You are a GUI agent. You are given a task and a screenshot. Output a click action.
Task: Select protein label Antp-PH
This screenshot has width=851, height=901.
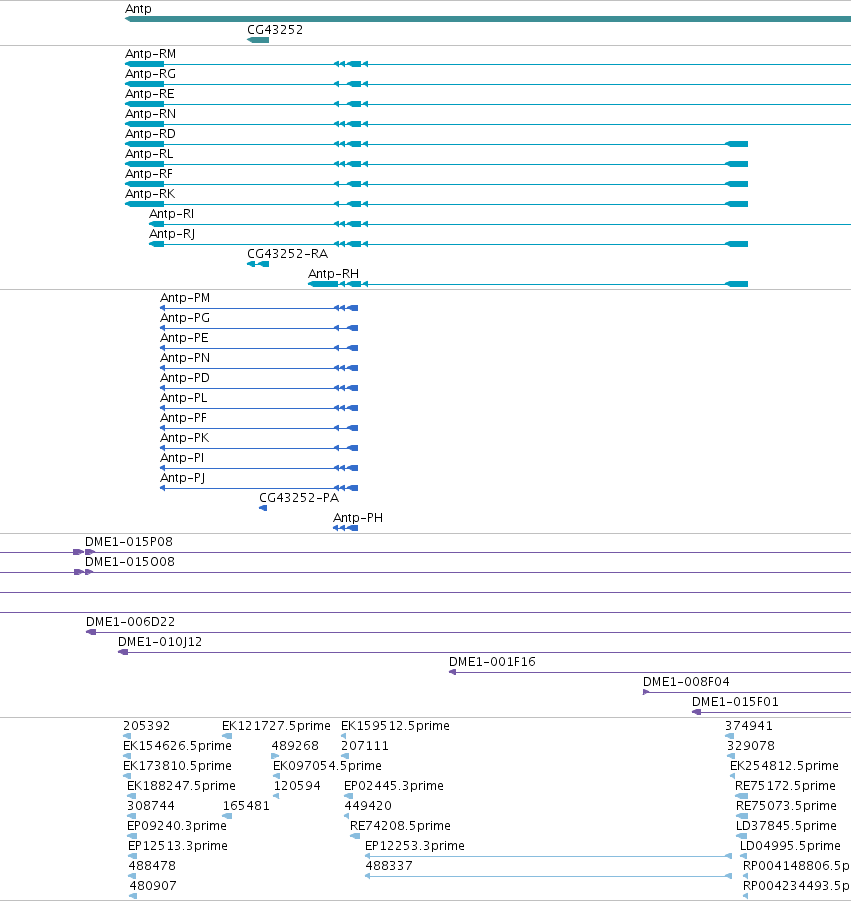coord(358,518)
